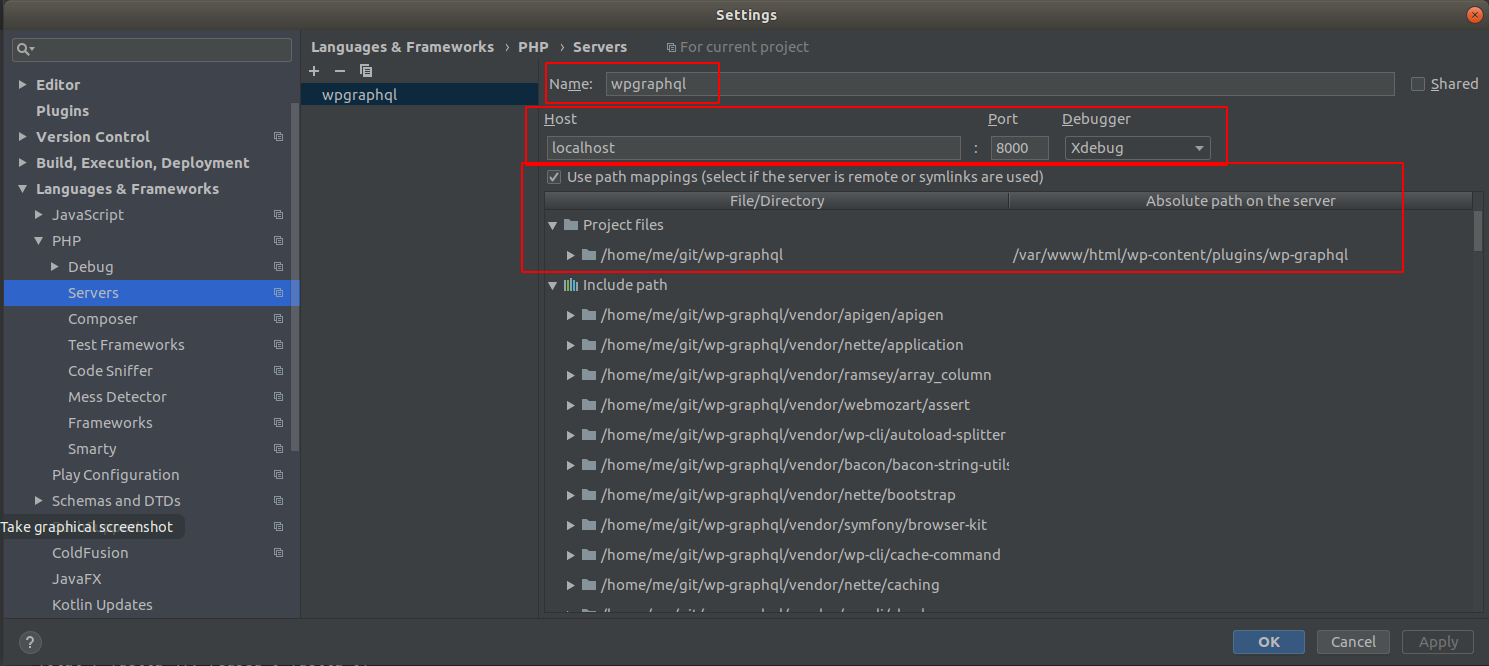Expand the JavaScript settings node
This screenshot has height=666, width=1489.
pos(39,215)
